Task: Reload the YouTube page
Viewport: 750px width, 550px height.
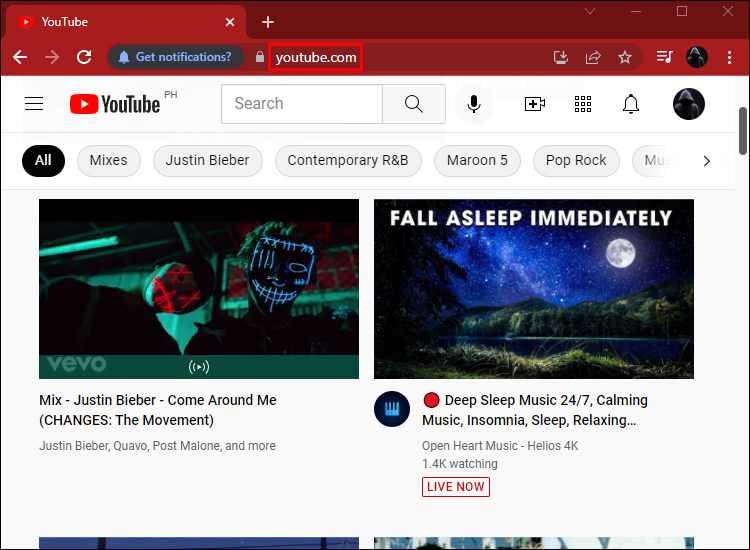Action: [84, 57]
